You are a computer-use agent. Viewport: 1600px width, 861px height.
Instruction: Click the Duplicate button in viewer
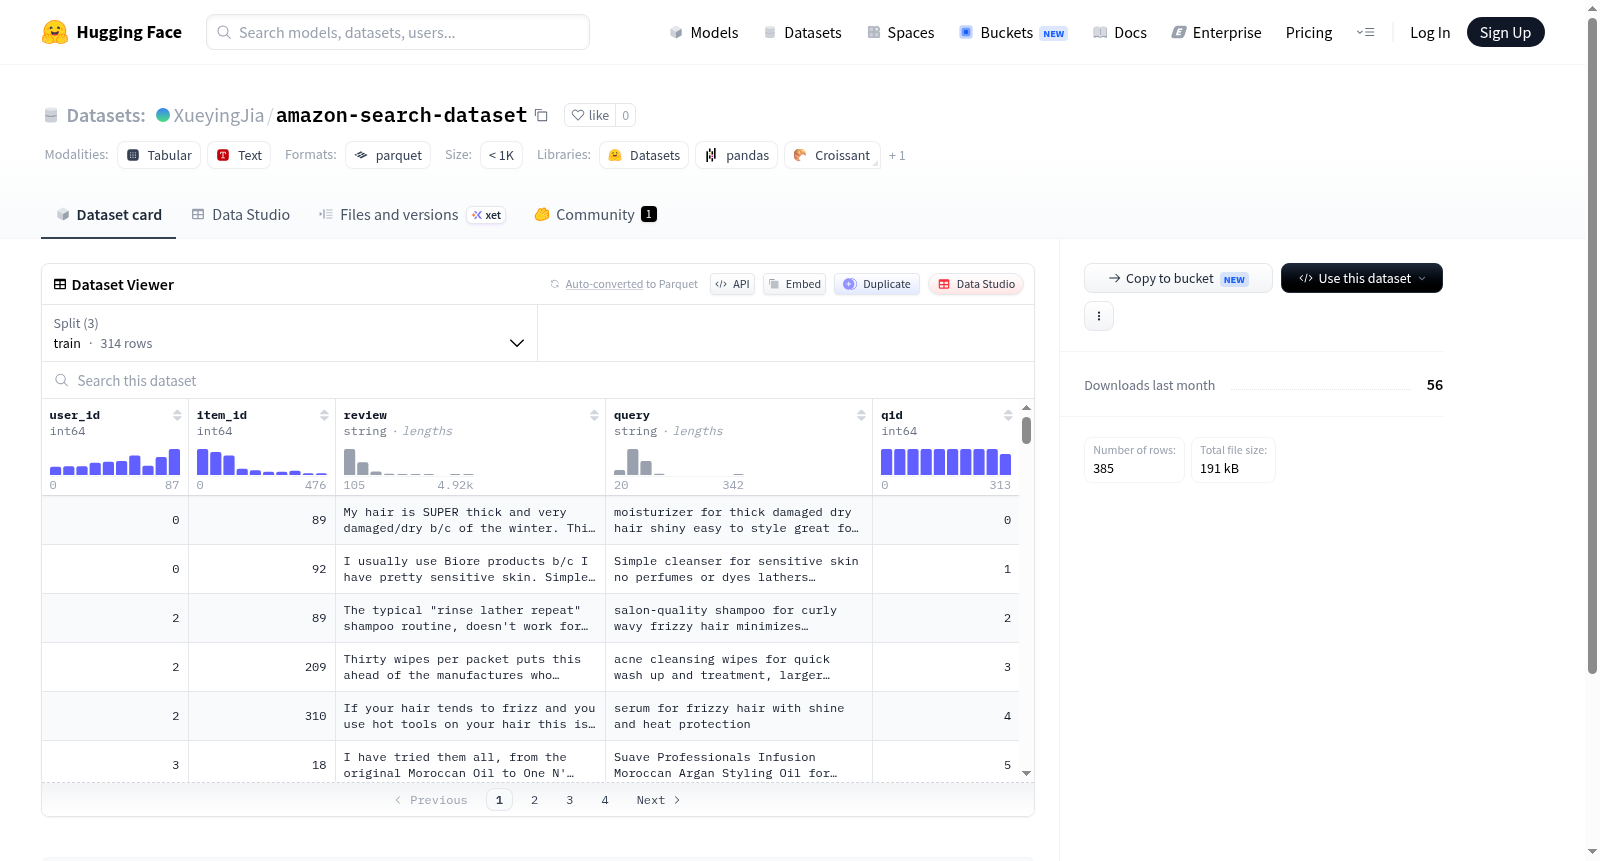[x=877, y=284]
